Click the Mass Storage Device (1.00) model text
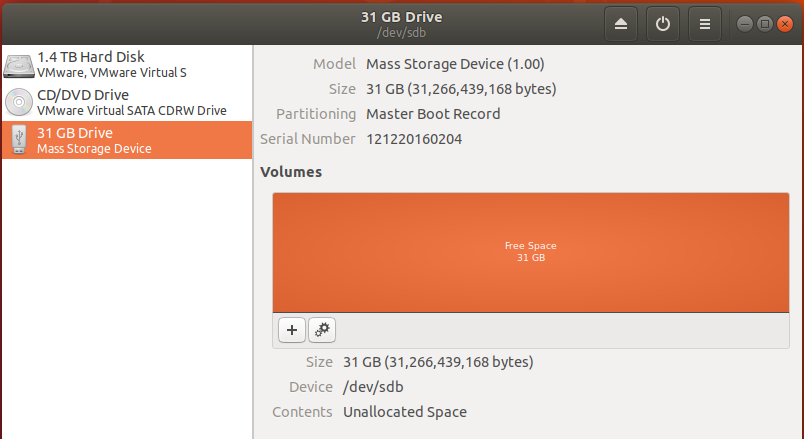This screenshot has height=439, width=804. pos(455,64)
